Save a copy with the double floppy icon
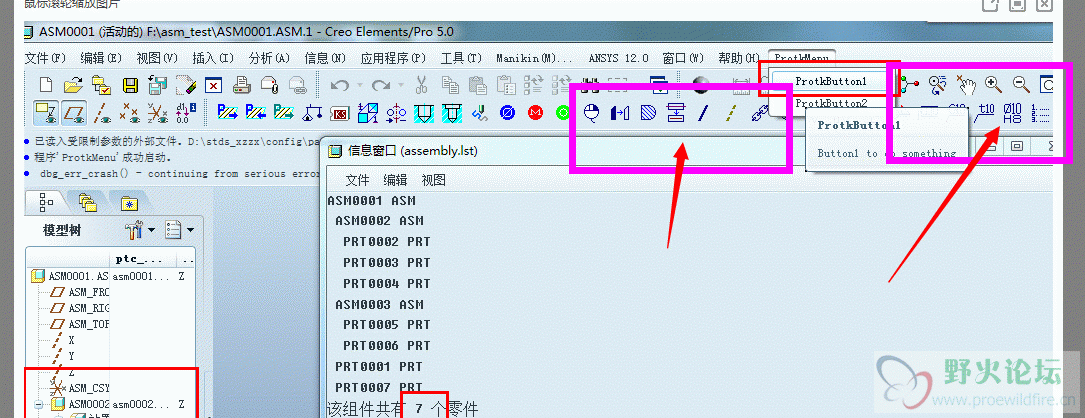Viewport: 1085px width, 418px height. click(158, 85)
